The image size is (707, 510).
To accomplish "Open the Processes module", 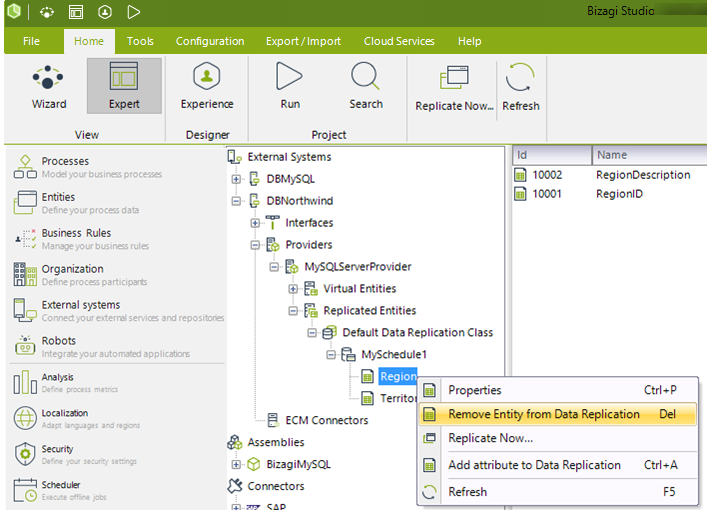I will tap(88, 167).
